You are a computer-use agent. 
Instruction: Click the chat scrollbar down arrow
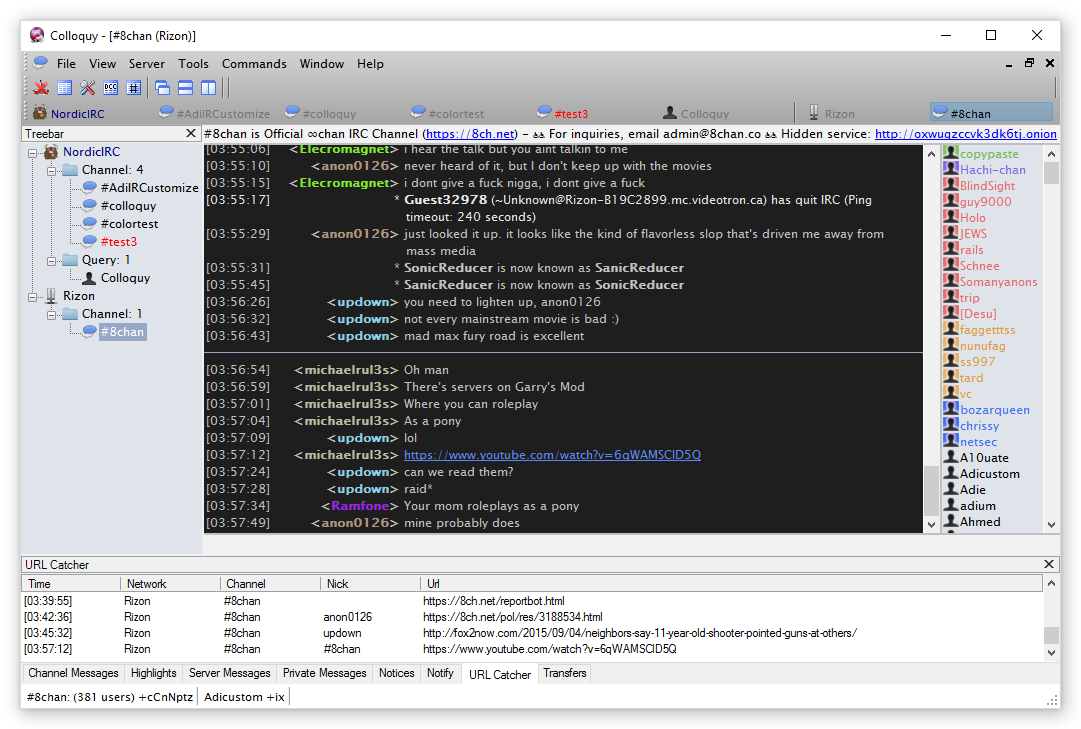[x=931, y=524]
